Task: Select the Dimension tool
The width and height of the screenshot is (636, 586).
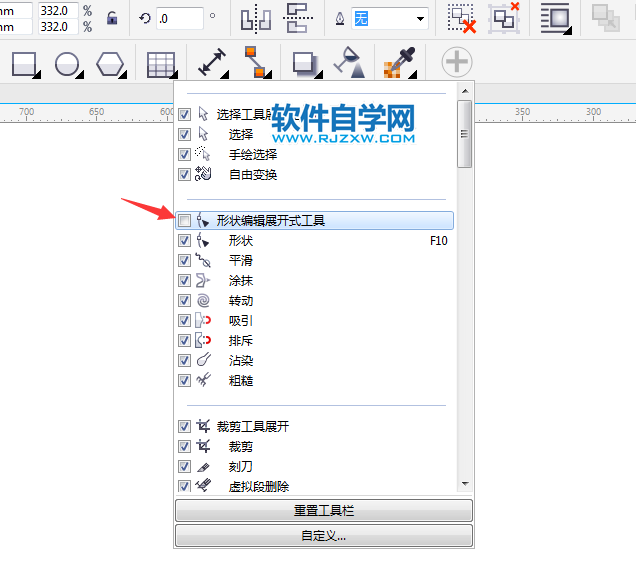Action: click(x=212, y=62)
